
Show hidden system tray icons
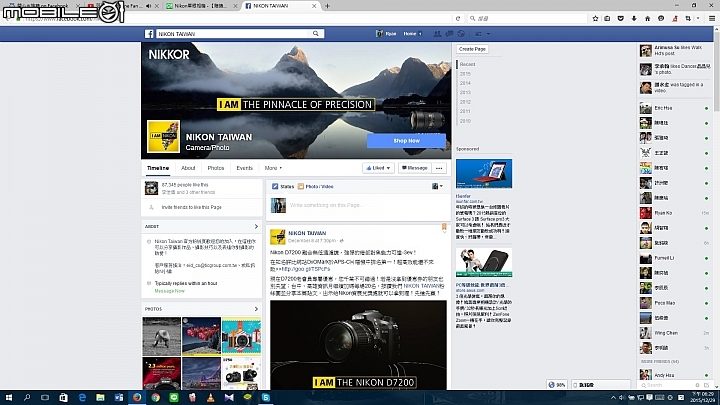pyautogui.click(x=613, y=398)
